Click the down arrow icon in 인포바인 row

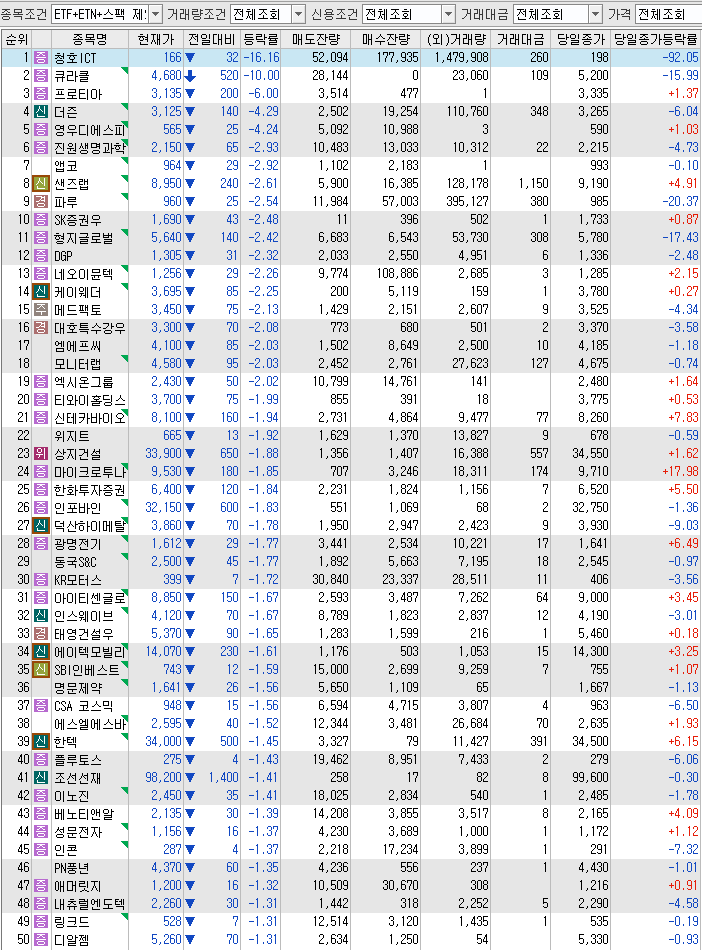coord(190,508)
